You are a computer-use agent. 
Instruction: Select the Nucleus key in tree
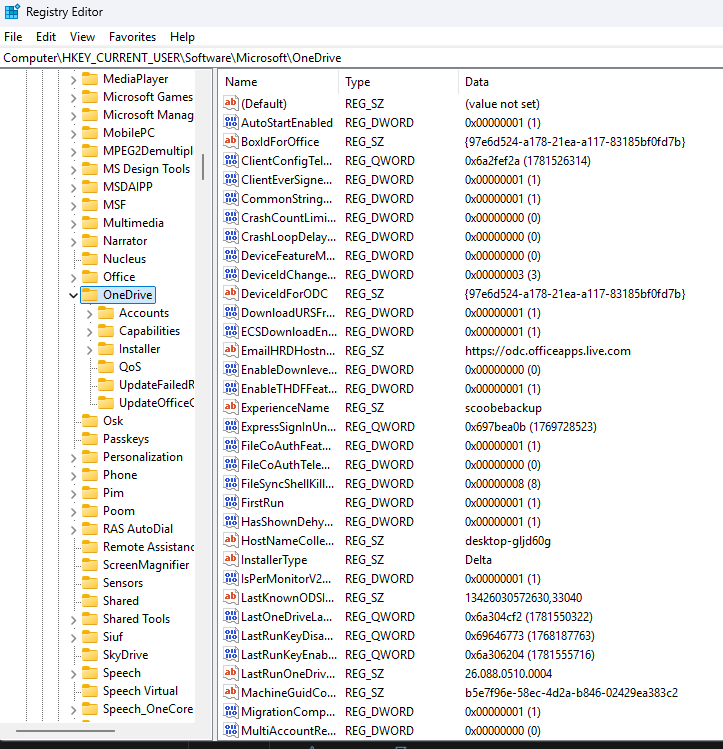pyautogui.click(x=124, y=258)
